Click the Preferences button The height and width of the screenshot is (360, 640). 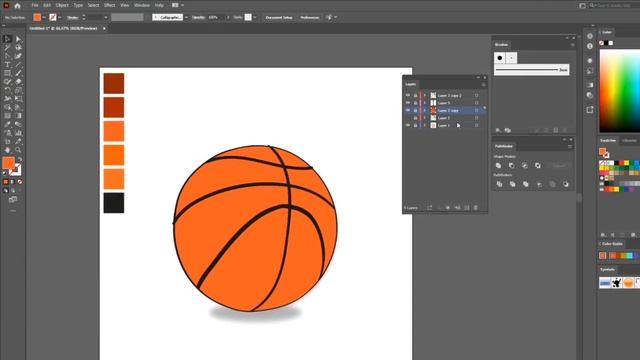click(x=310, y=18)
